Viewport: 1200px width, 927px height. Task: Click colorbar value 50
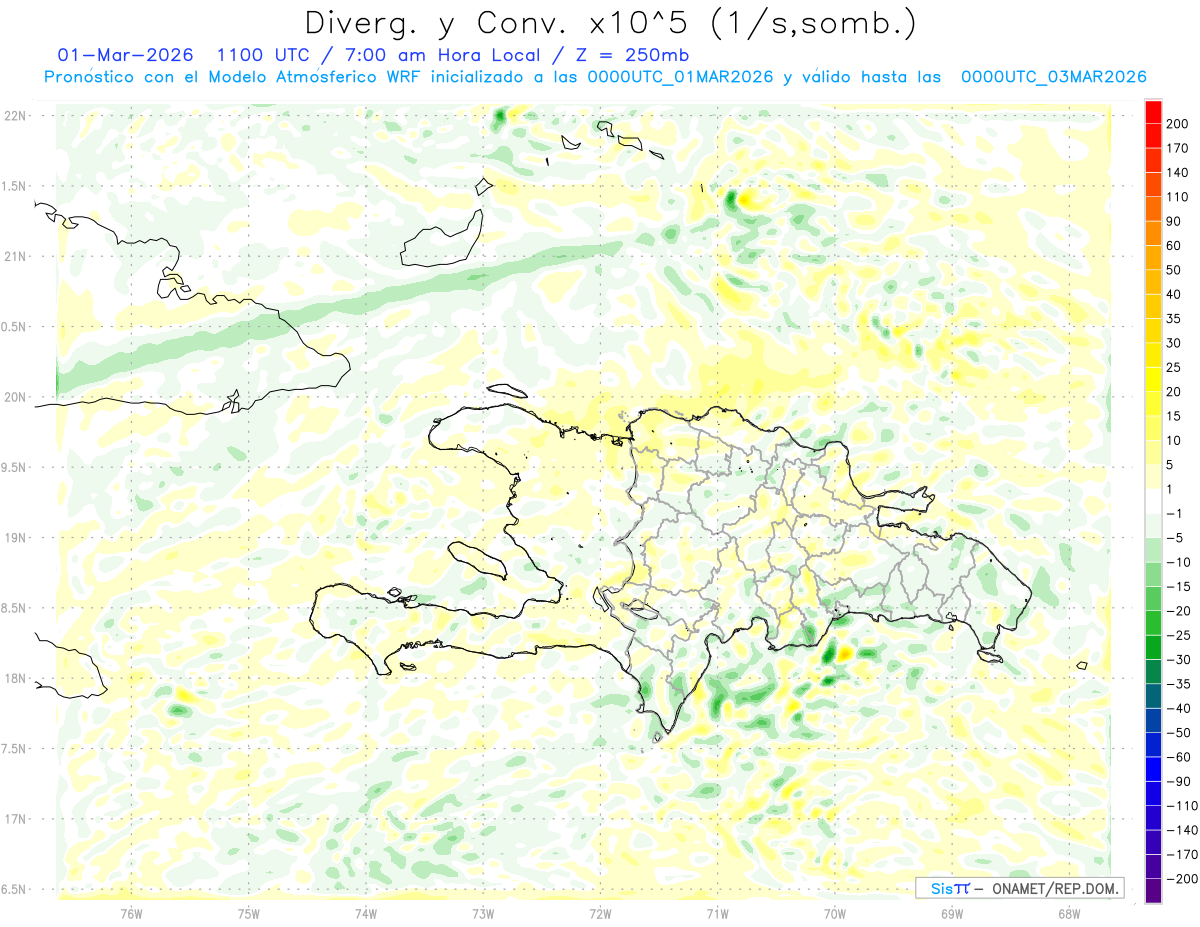tap(1175, 270)
